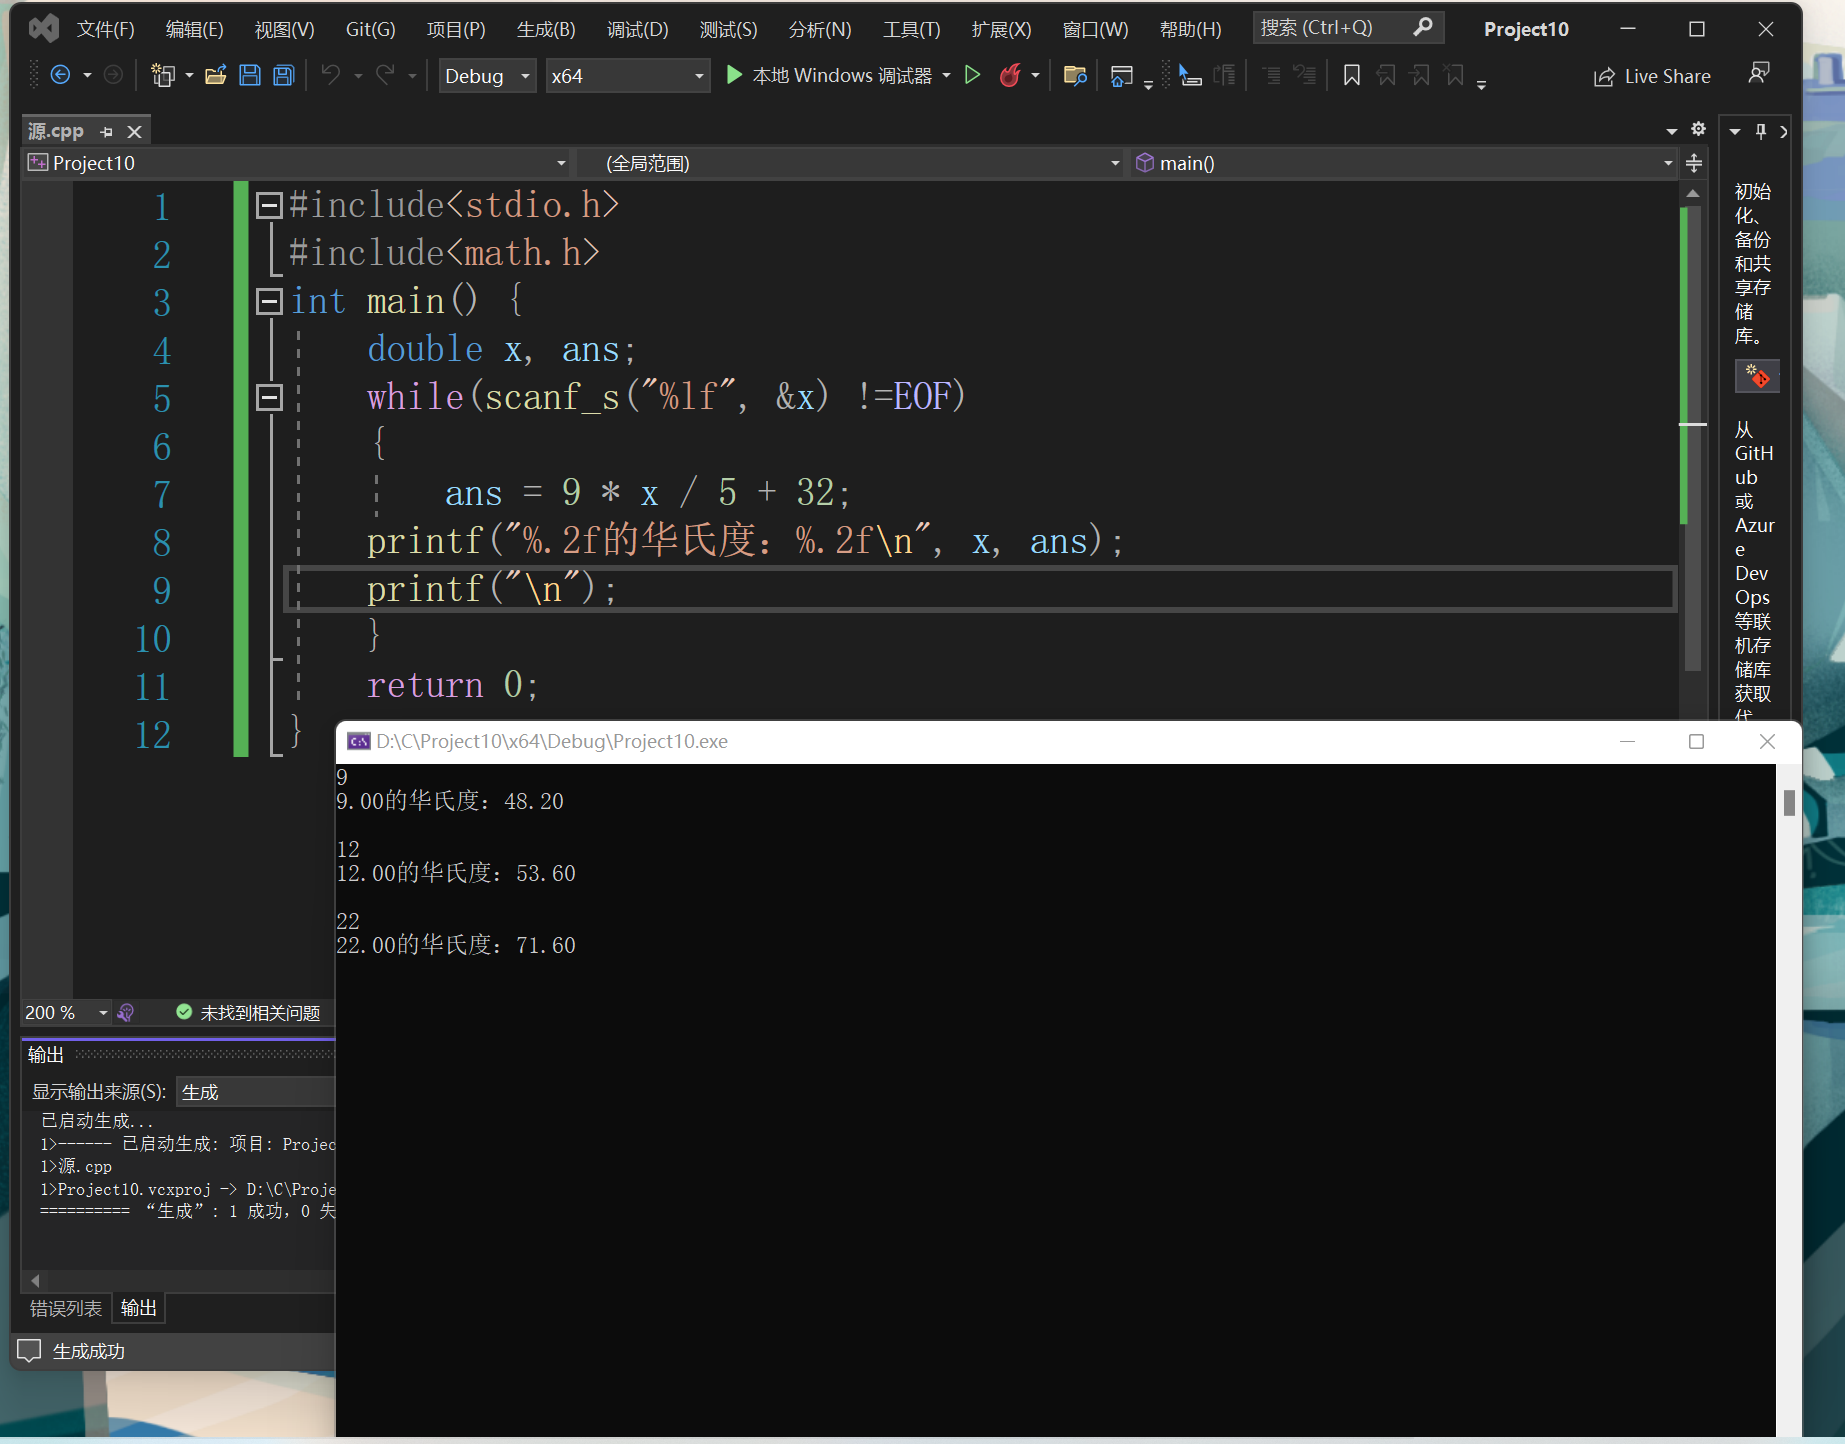Start without debugging using hollow green arrow
The width and height of the screenshot is (1845, 1444).
(972, 75)
